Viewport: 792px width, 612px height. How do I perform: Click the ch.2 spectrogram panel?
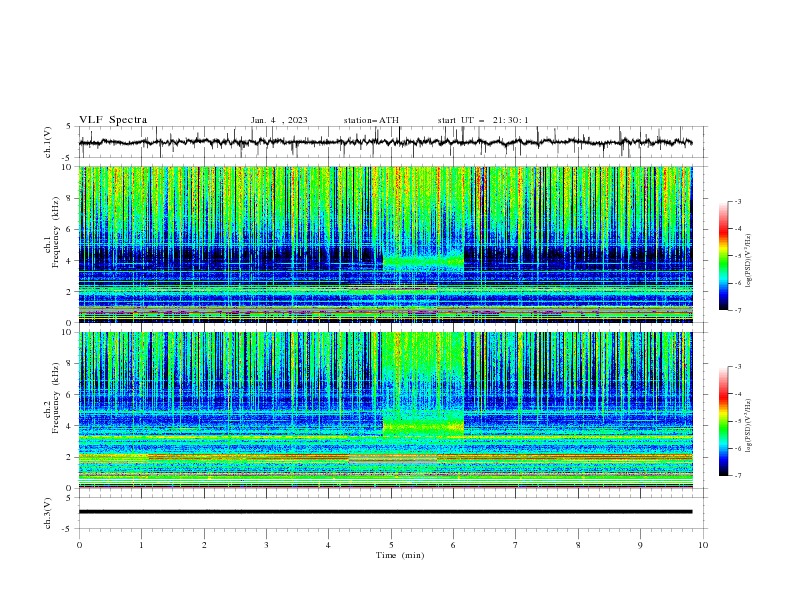coord(385,410)
